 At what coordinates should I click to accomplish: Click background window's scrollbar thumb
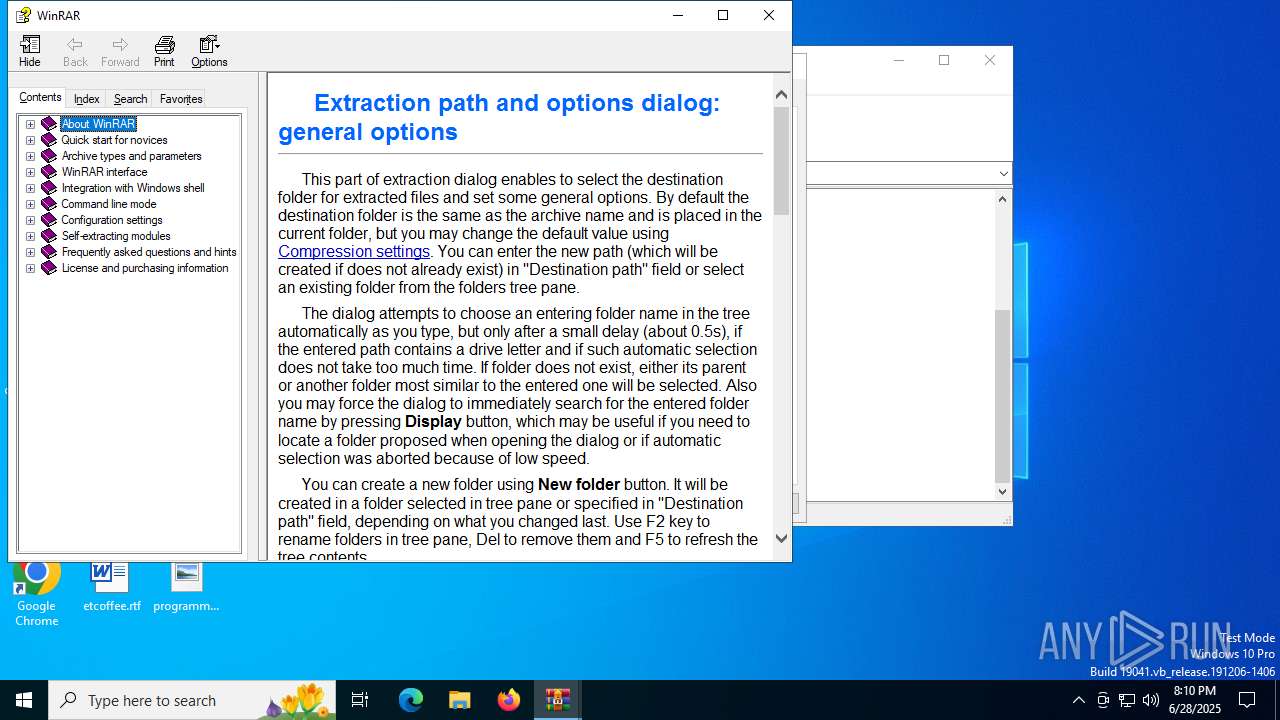[1002, 396]
